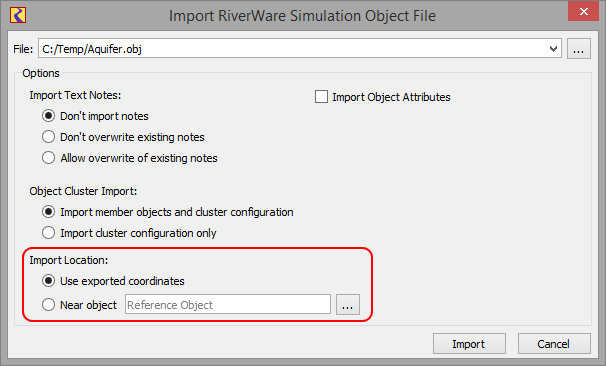Cancel the import dialog
The image size is (606, 366).
tap(554, 344)
